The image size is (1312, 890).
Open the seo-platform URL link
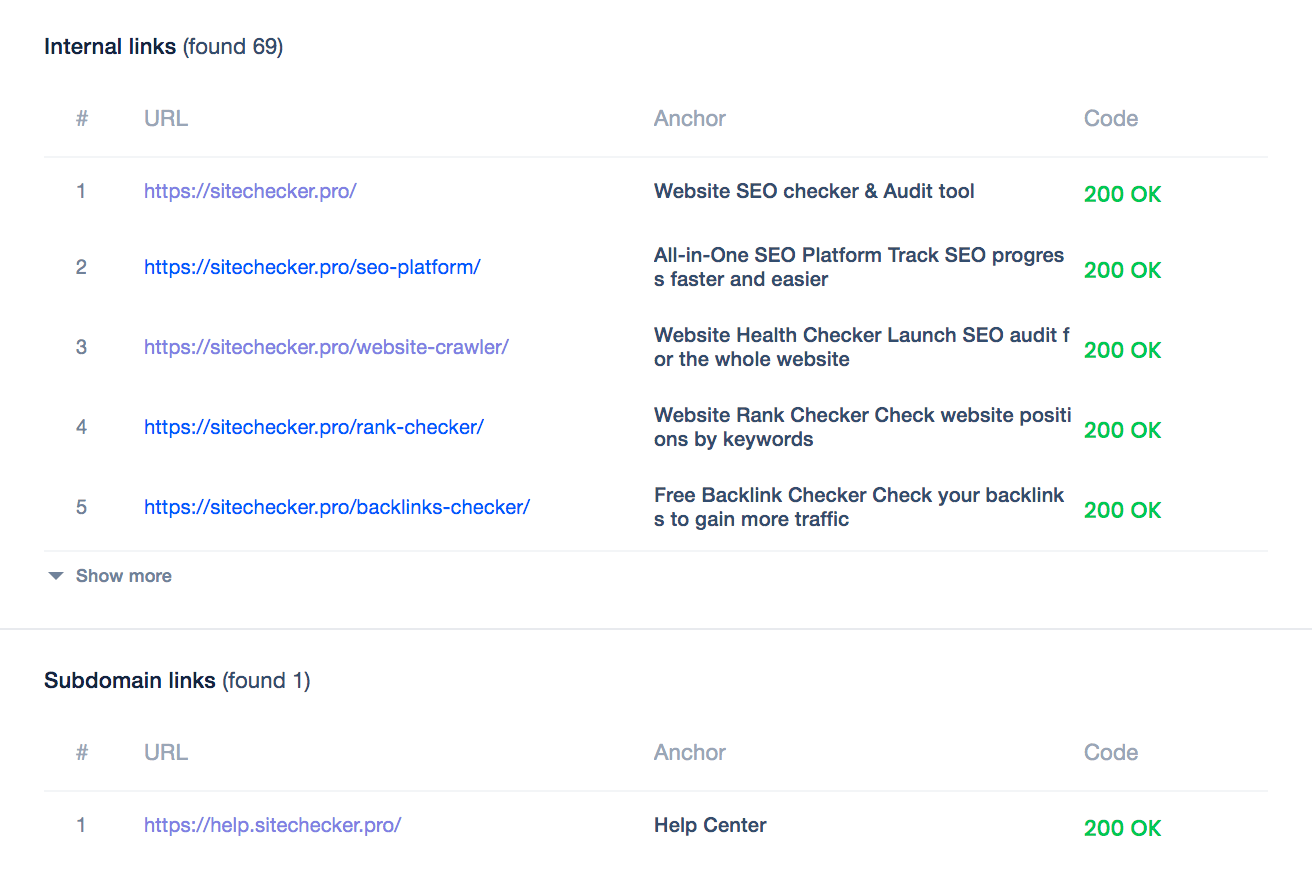[312, 267]
